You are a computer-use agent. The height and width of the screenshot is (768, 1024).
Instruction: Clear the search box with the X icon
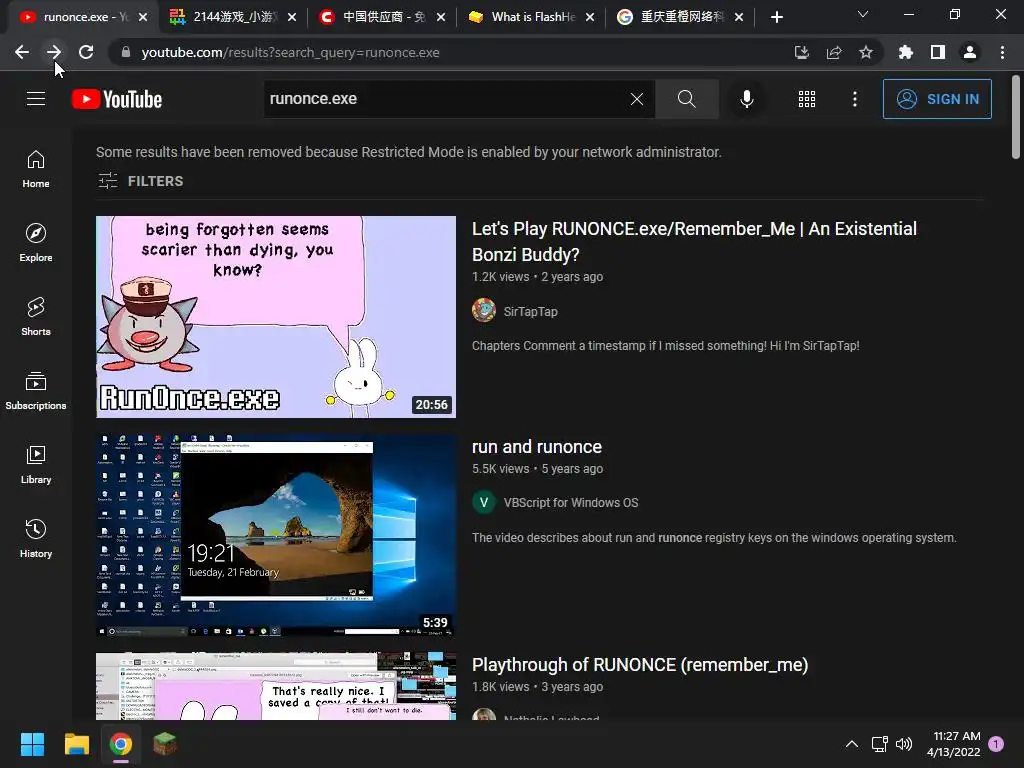(x=637, y=99)
